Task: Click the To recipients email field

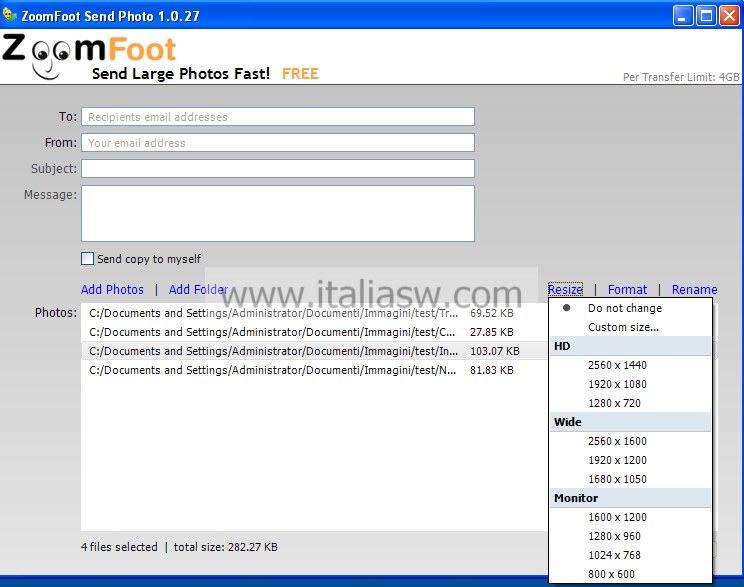Action: point(278,117)
